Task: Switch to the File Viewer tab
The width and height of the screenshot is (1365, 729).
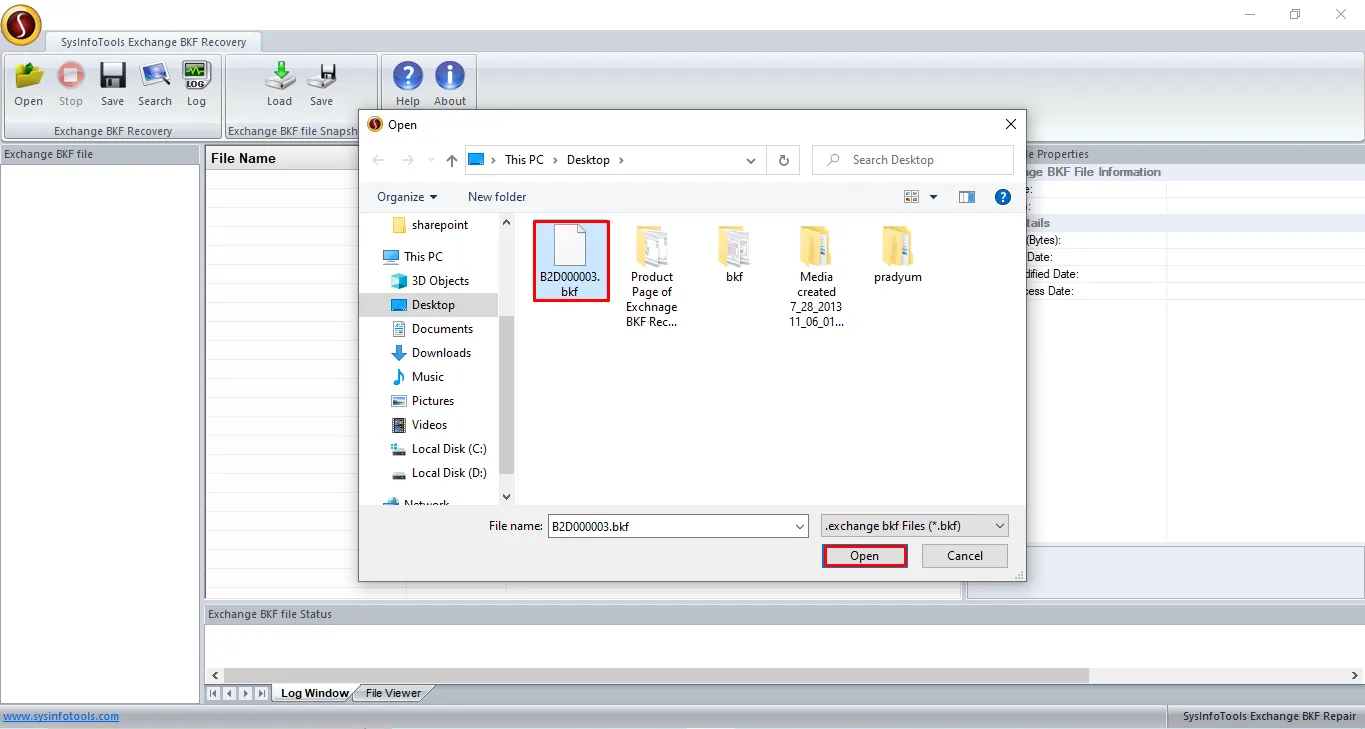Action: click(x=393, y=693)
